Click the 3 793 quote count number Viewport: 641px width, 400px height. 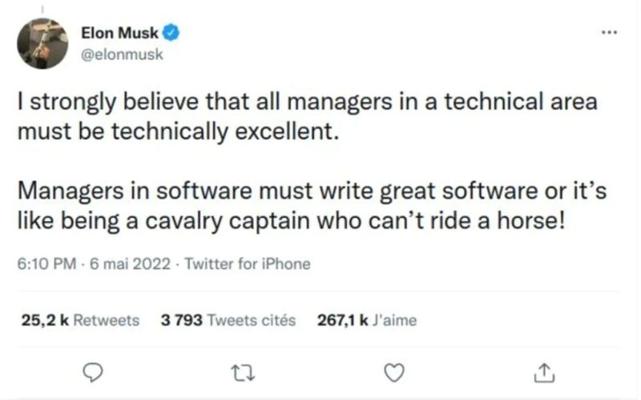coord(182,320)
